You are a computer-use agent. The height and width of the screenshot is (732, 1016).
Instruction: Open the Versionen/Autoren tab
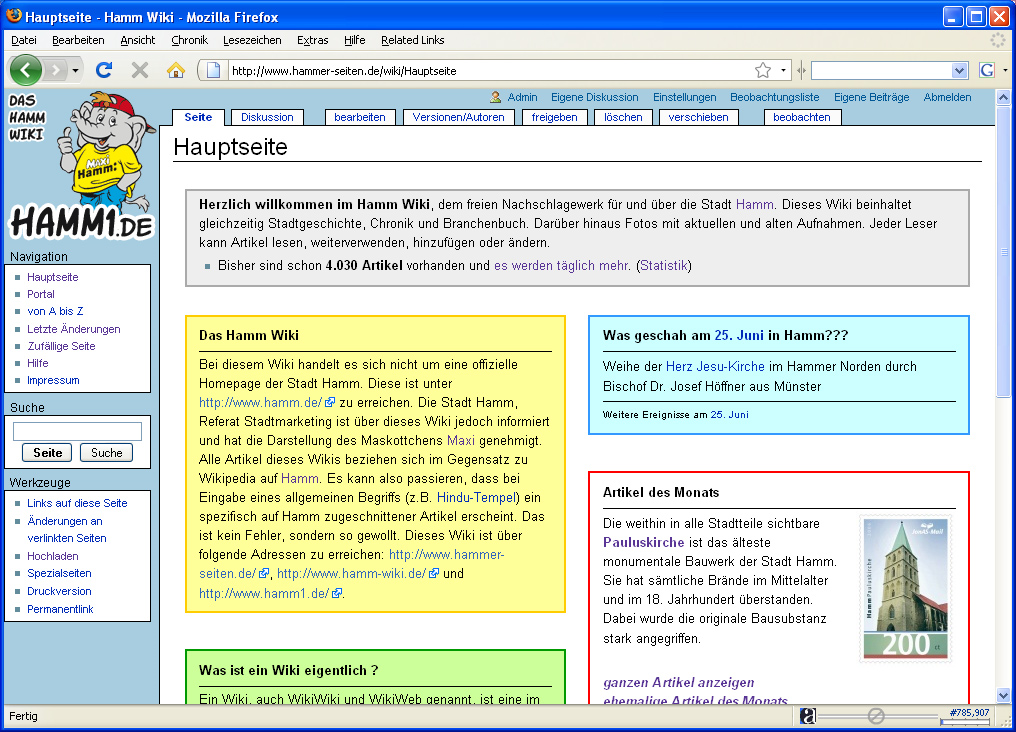coord(459,117)
